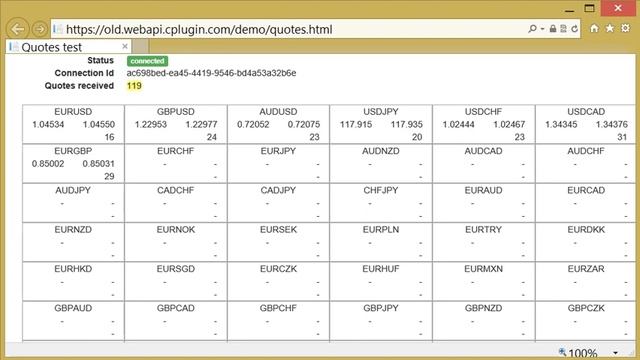Click the GBPJPY symbol label
Image resolution: width=640 pixels, height=360 pixels.
(381, 308)
